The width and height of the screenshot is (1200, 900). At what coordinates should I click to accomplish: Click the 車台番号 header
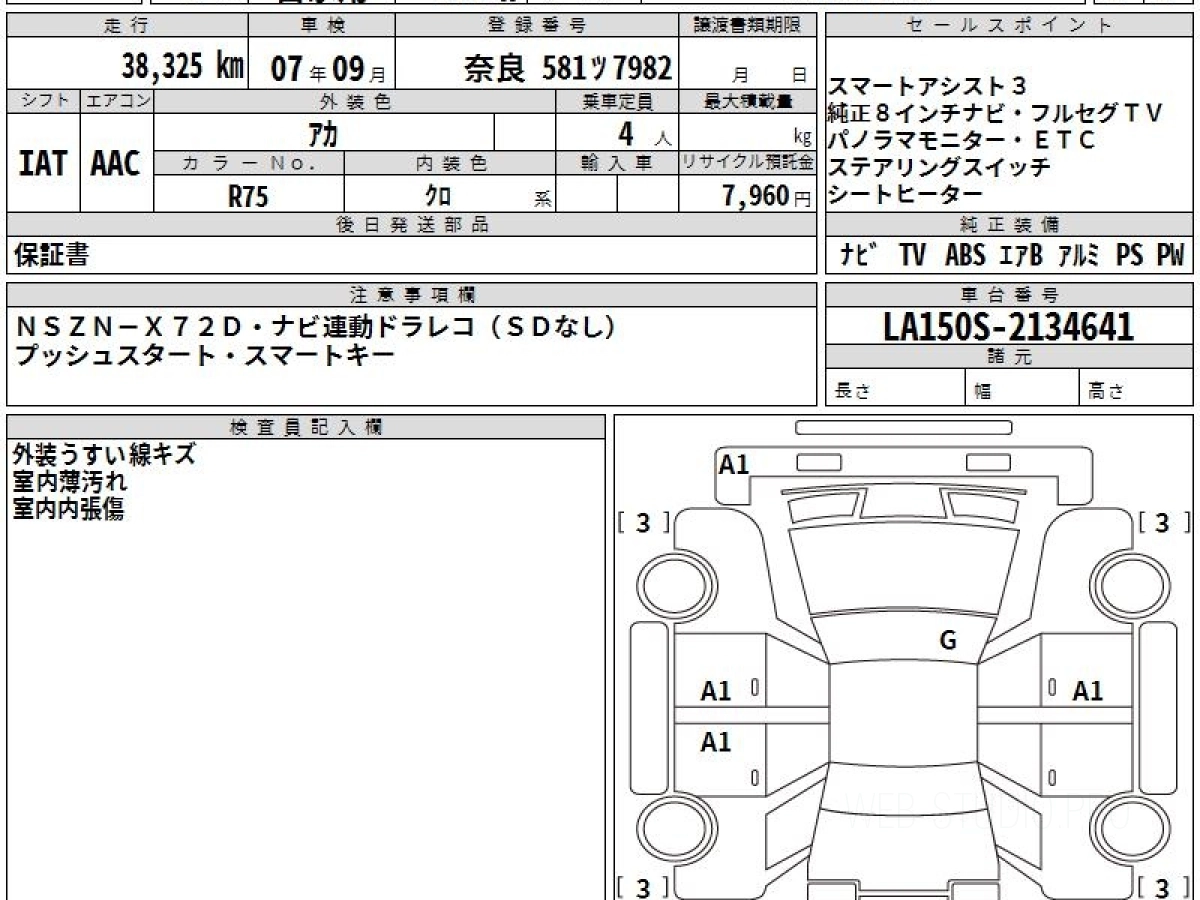click(1008, 295)
